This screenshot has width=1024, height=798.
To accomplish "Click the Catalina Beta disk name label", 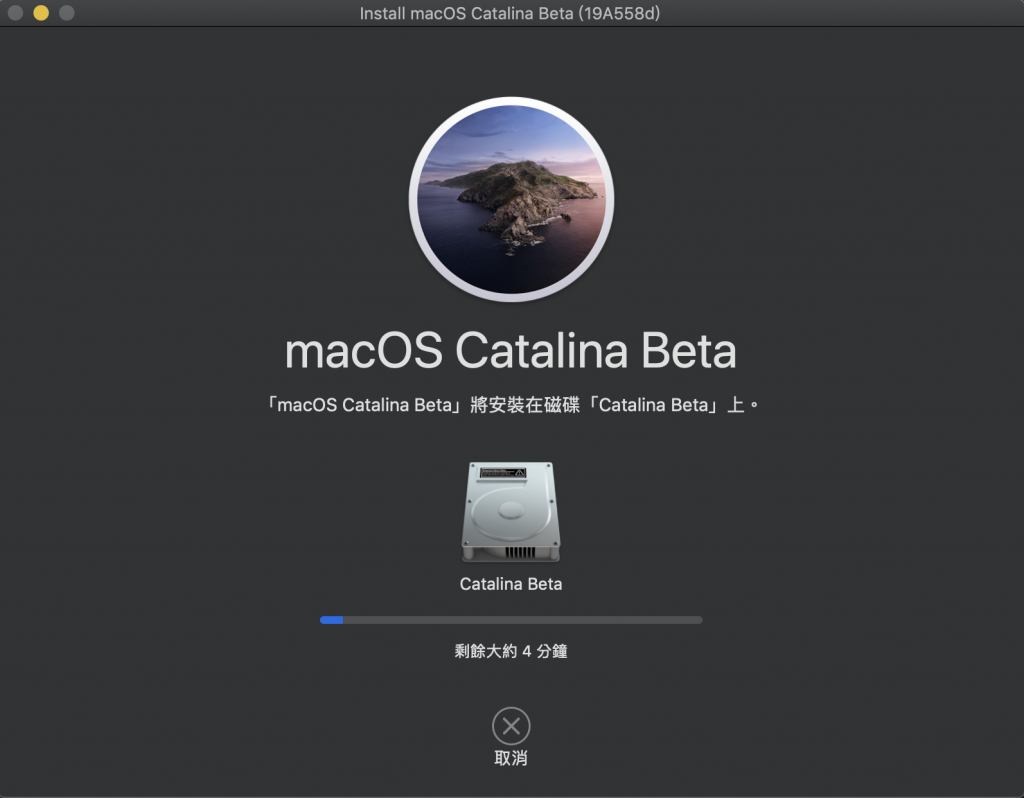I will point(511,584).
